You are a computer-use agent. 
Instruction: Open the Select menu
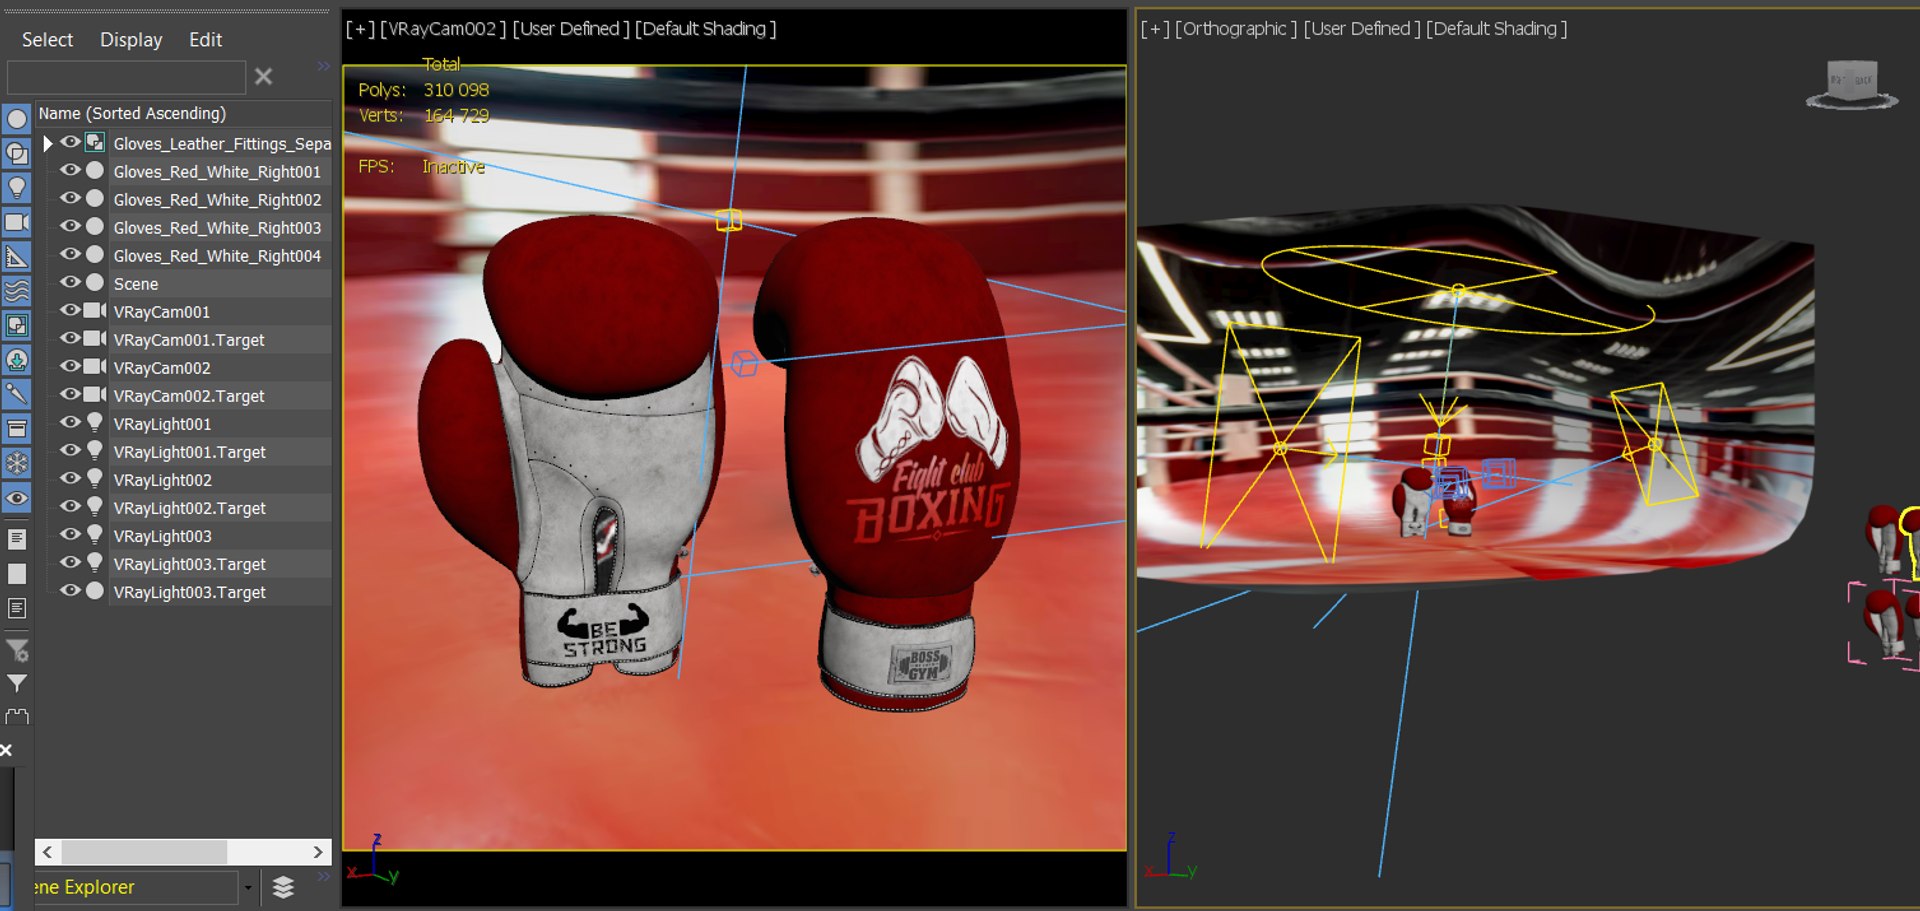pyautogui.click(x=47, y=40)
